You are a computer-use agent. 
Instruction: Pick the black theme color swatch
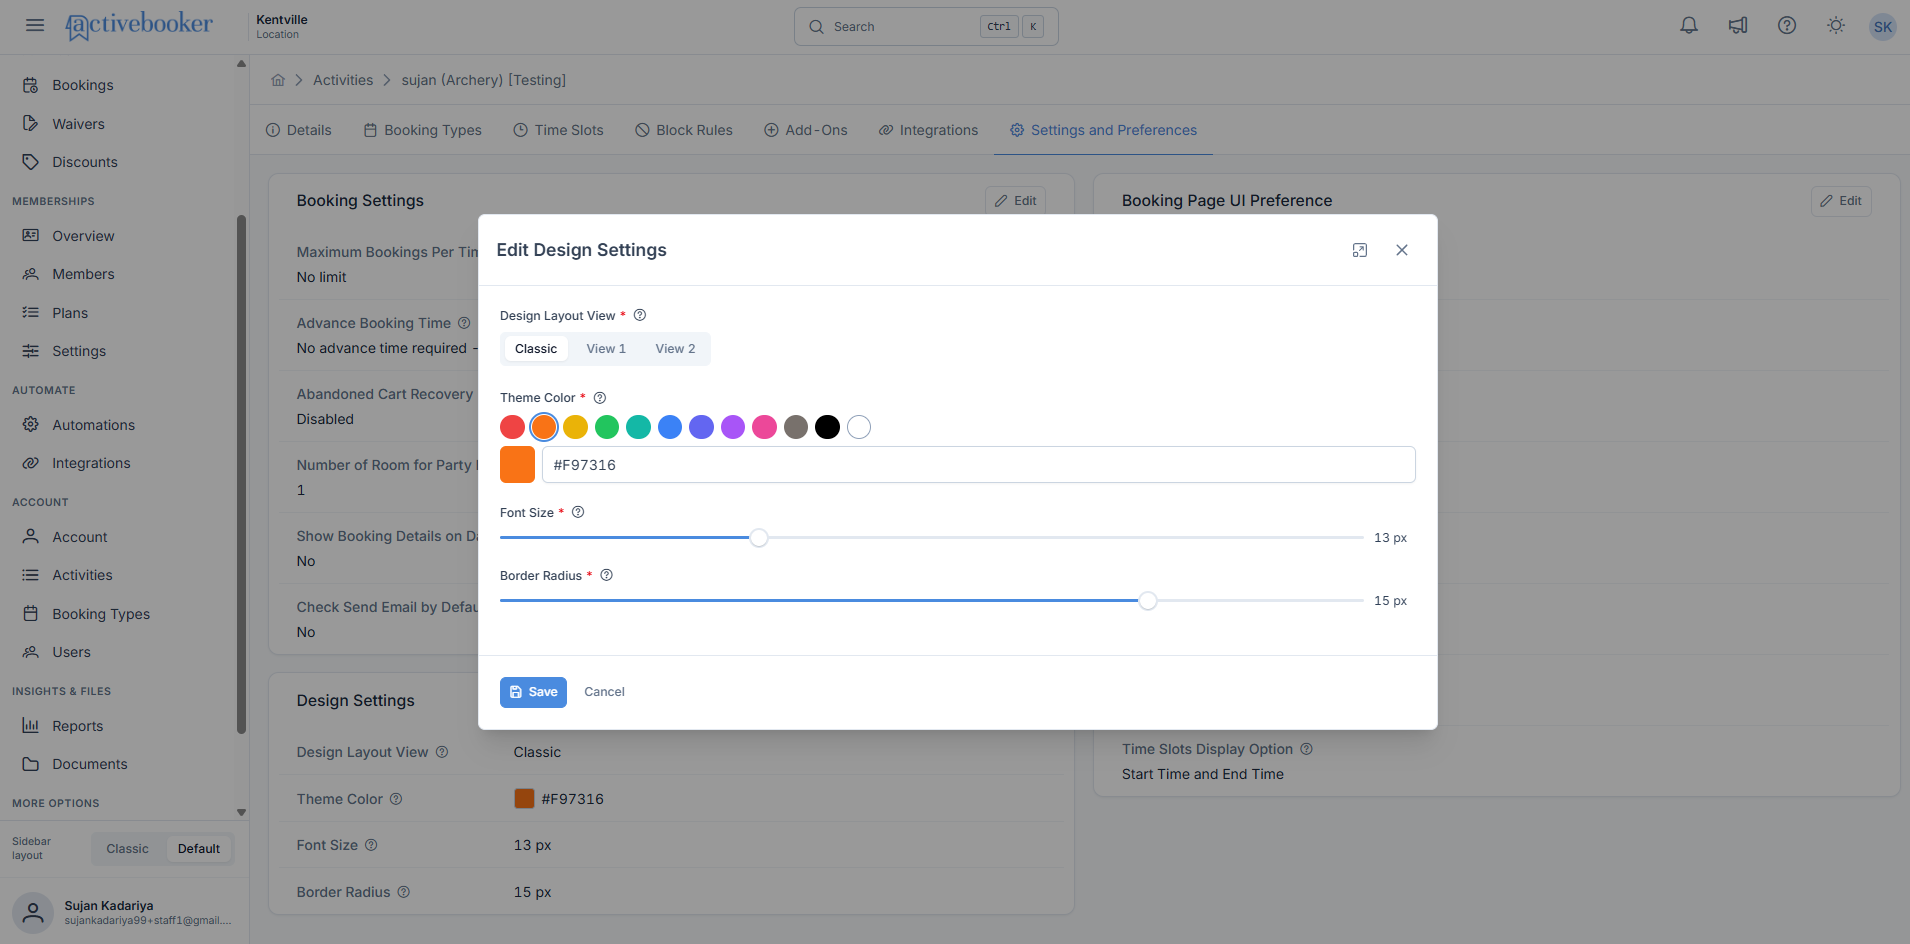(827, 427)
